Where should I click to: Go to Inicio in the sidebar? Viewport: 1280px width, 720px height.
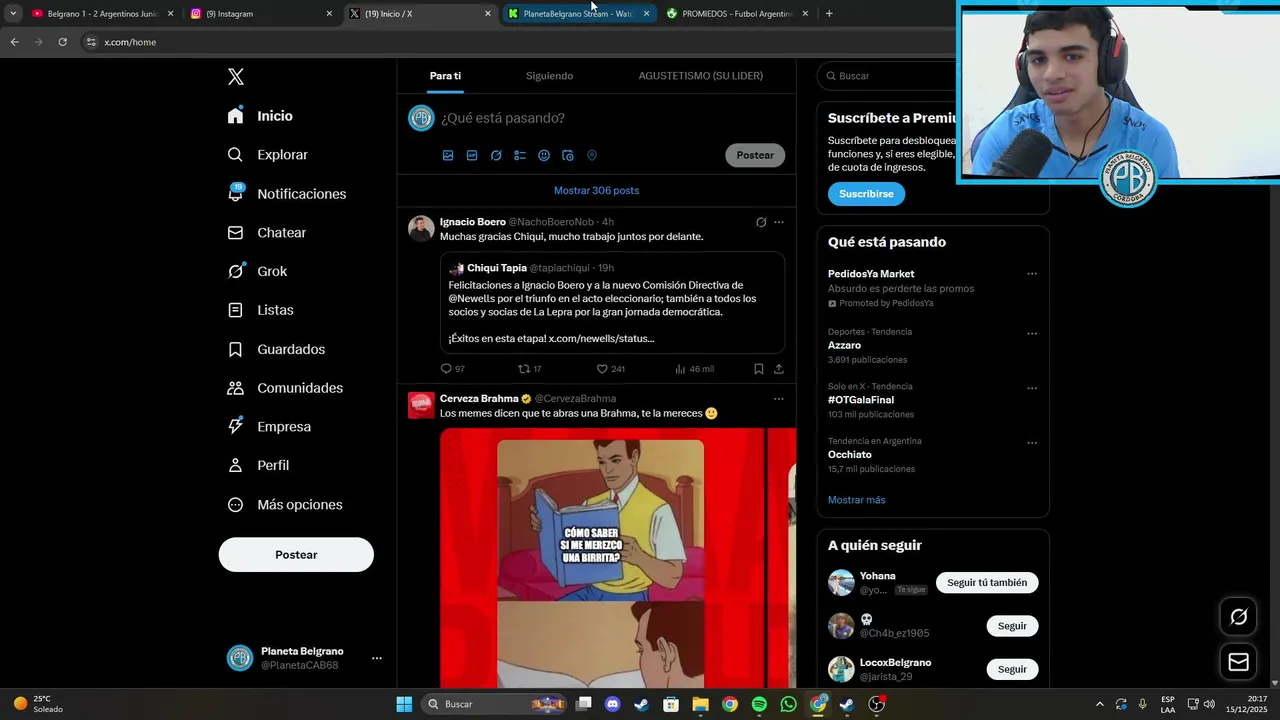[260, 116]
